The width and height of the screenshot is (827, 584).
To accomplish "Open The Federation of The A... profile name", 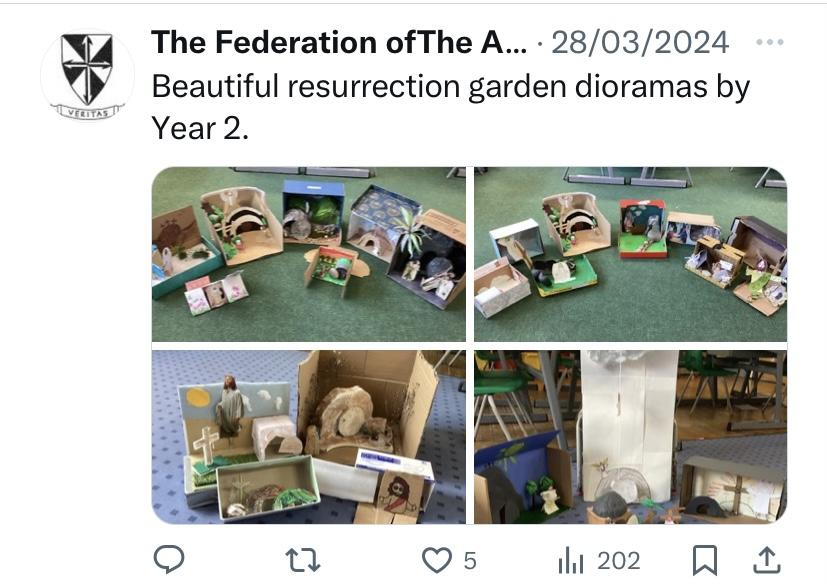I will tap(339, 42).
